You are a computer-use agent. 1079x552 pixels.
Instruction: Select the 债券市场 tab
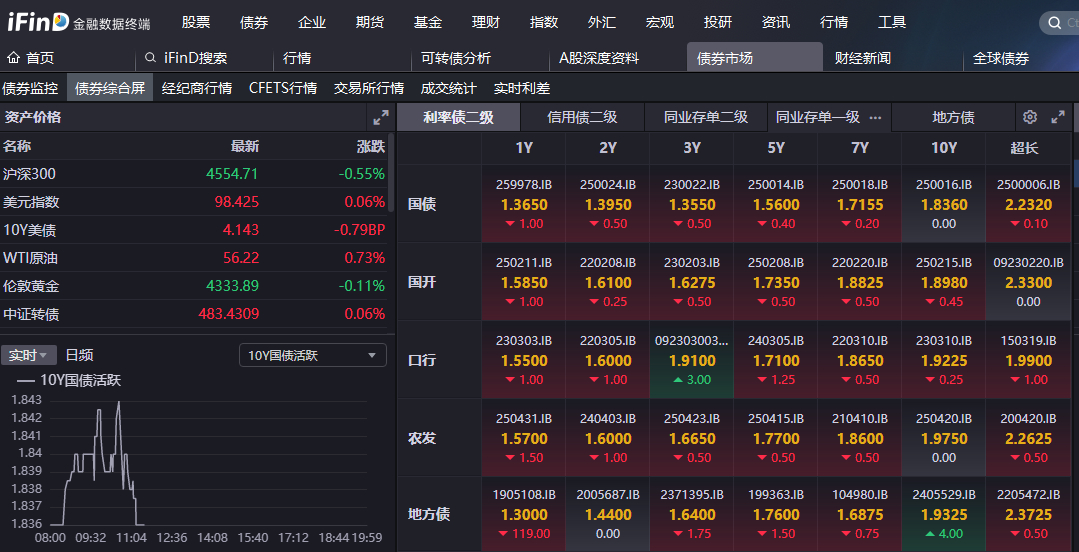click(755, 58)
